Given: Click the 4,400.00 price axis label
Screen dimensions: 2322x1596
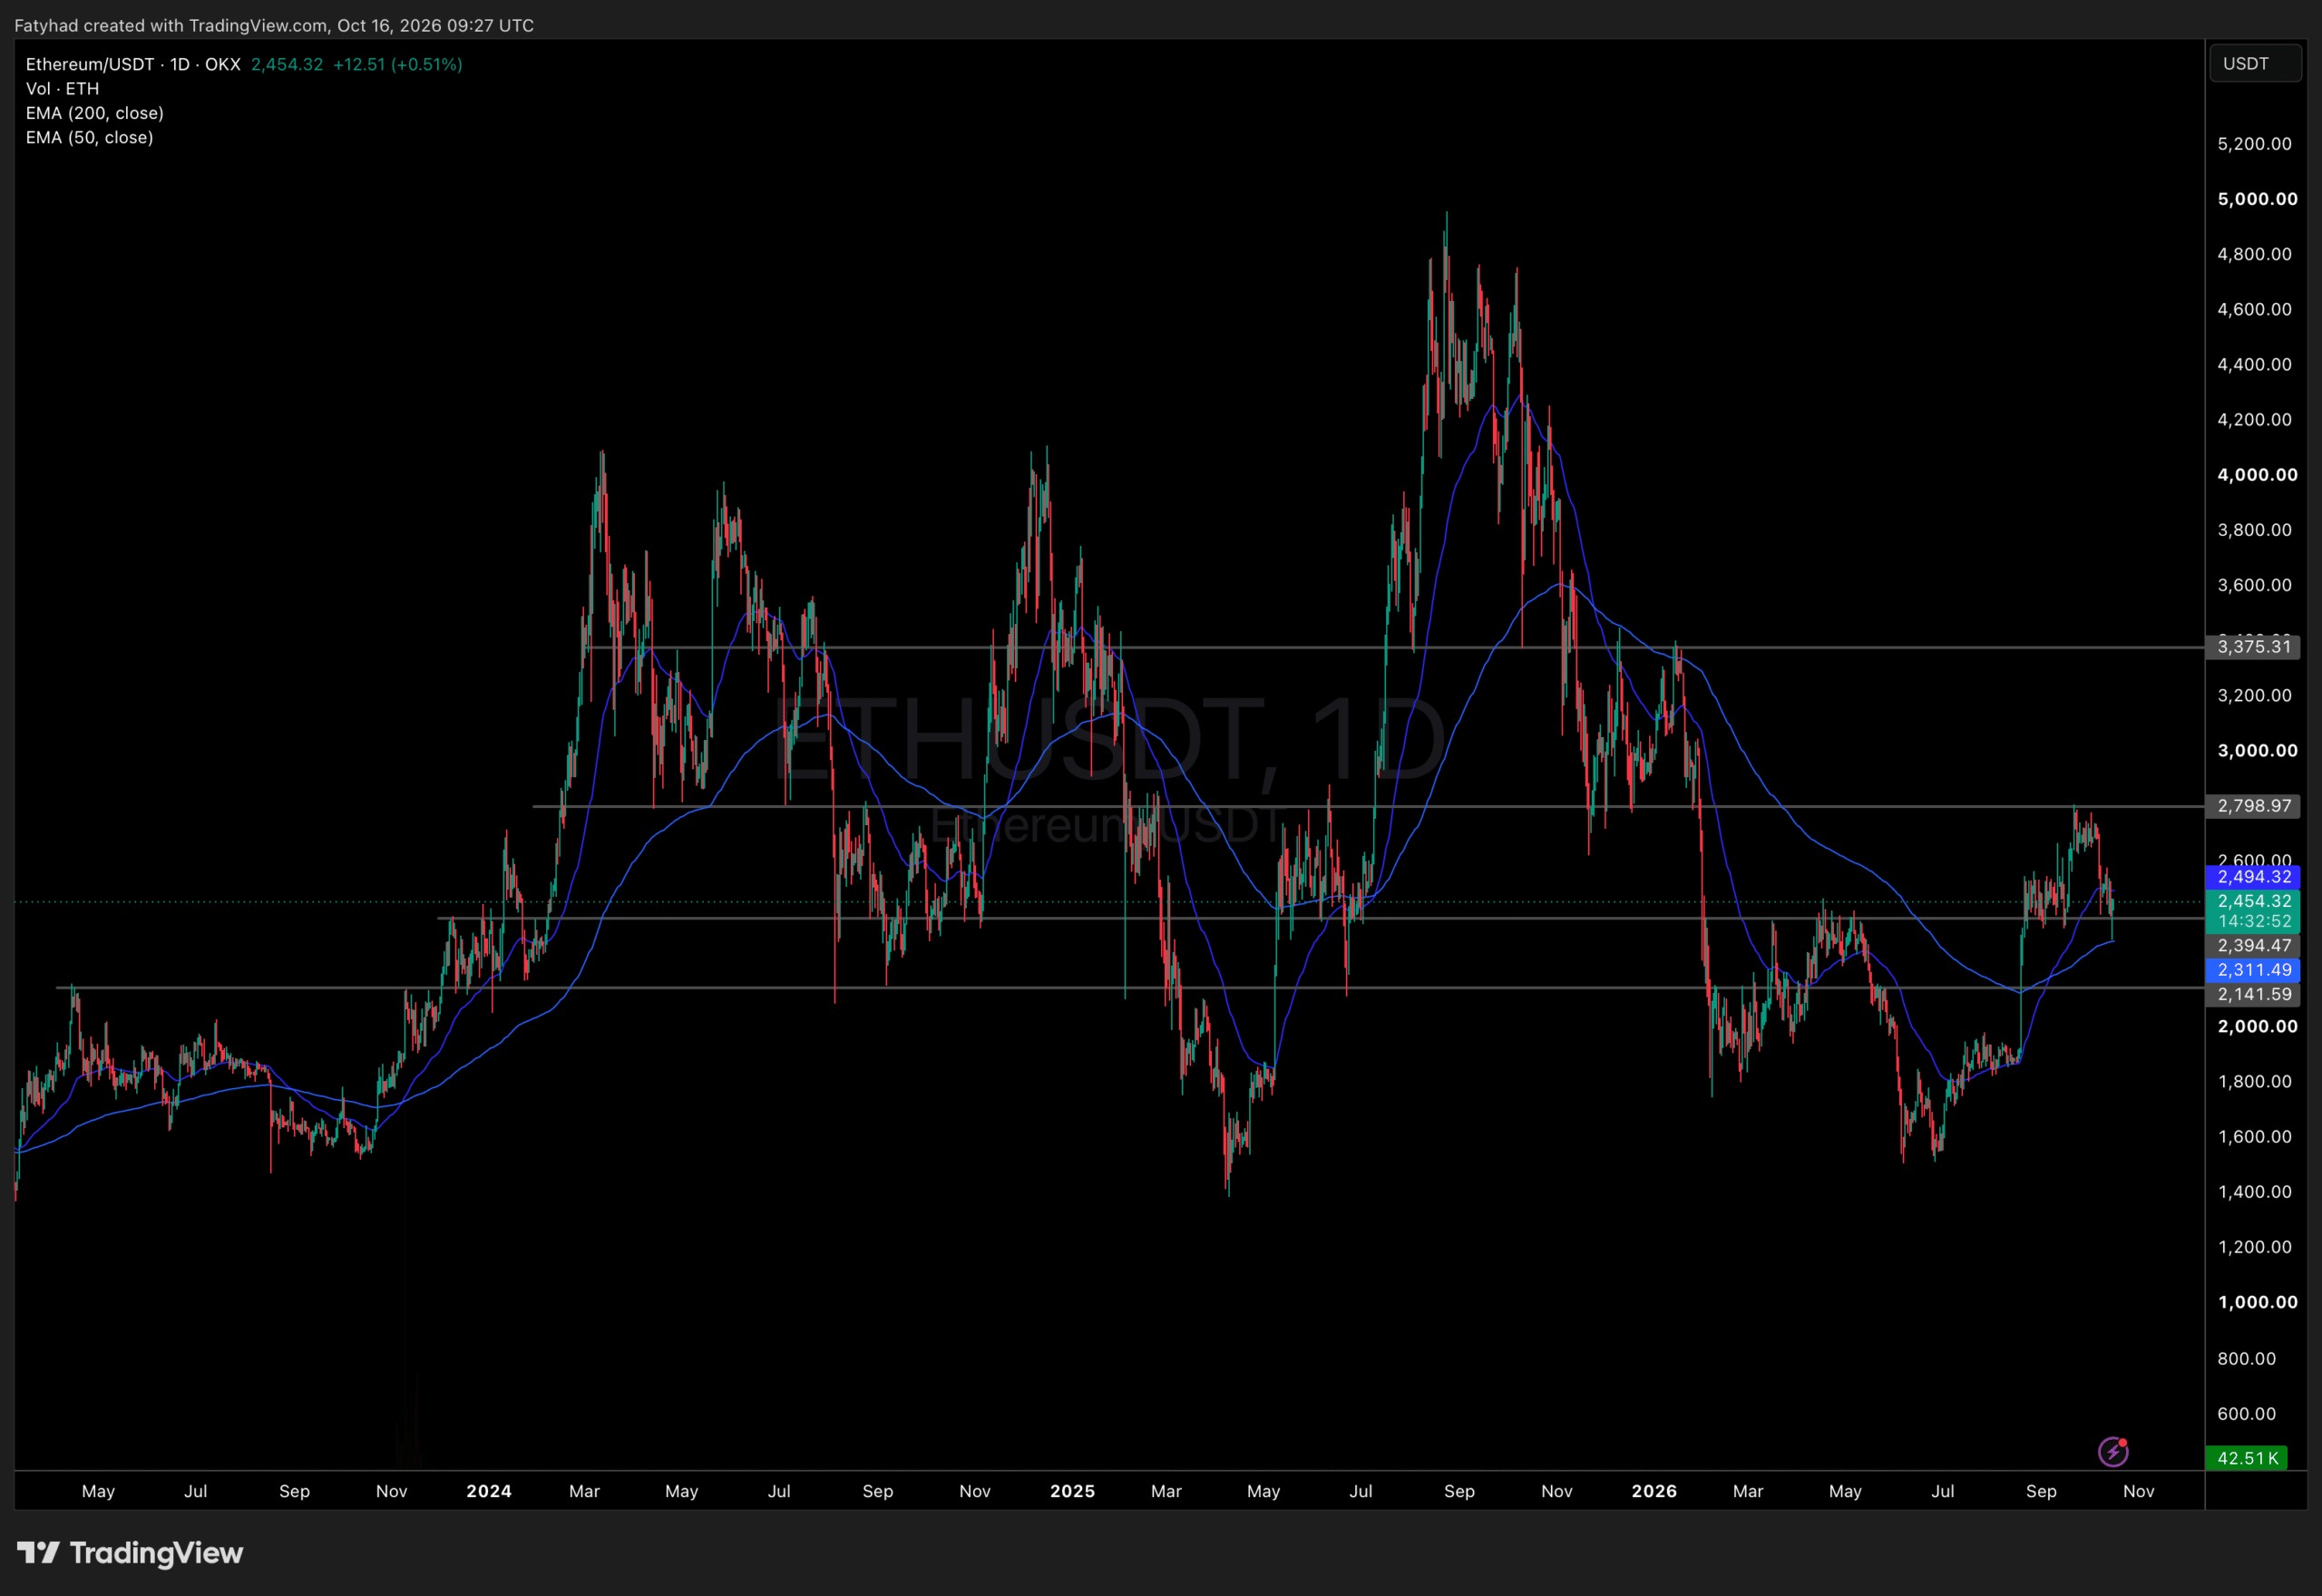Looking at the screenshot, I should (x=2254, y=365).
